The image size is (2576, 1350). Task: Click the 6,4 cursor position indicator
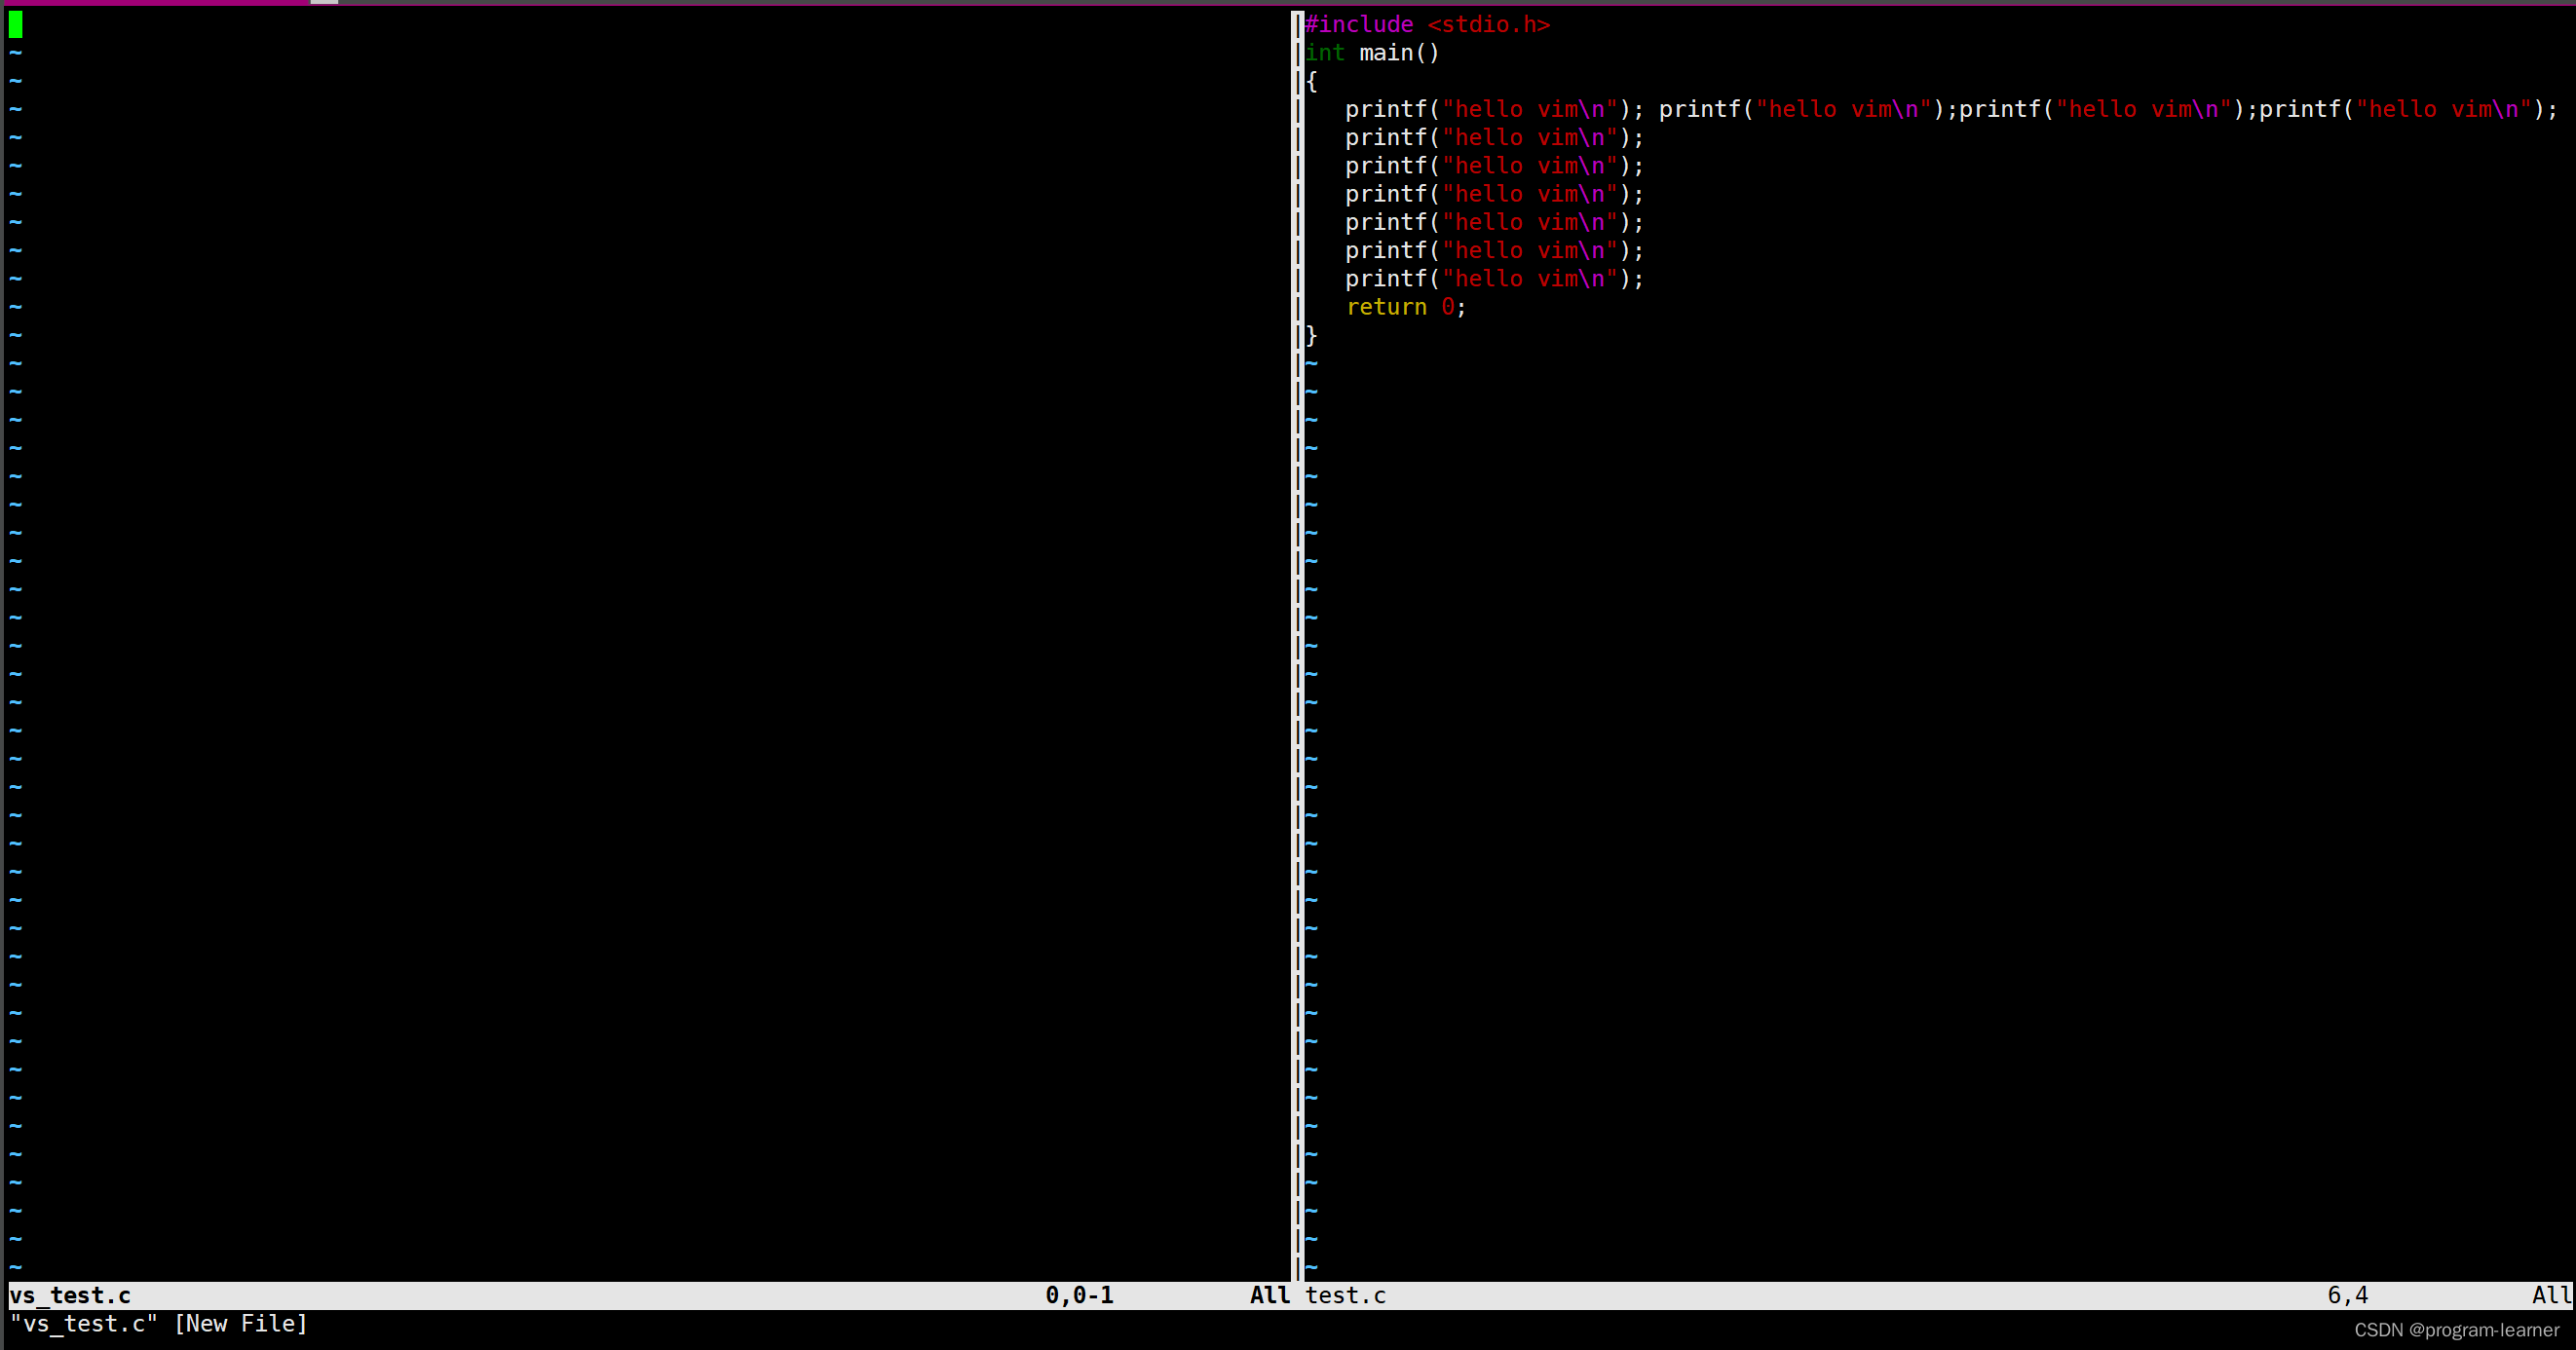(x=2347, y=1295)
